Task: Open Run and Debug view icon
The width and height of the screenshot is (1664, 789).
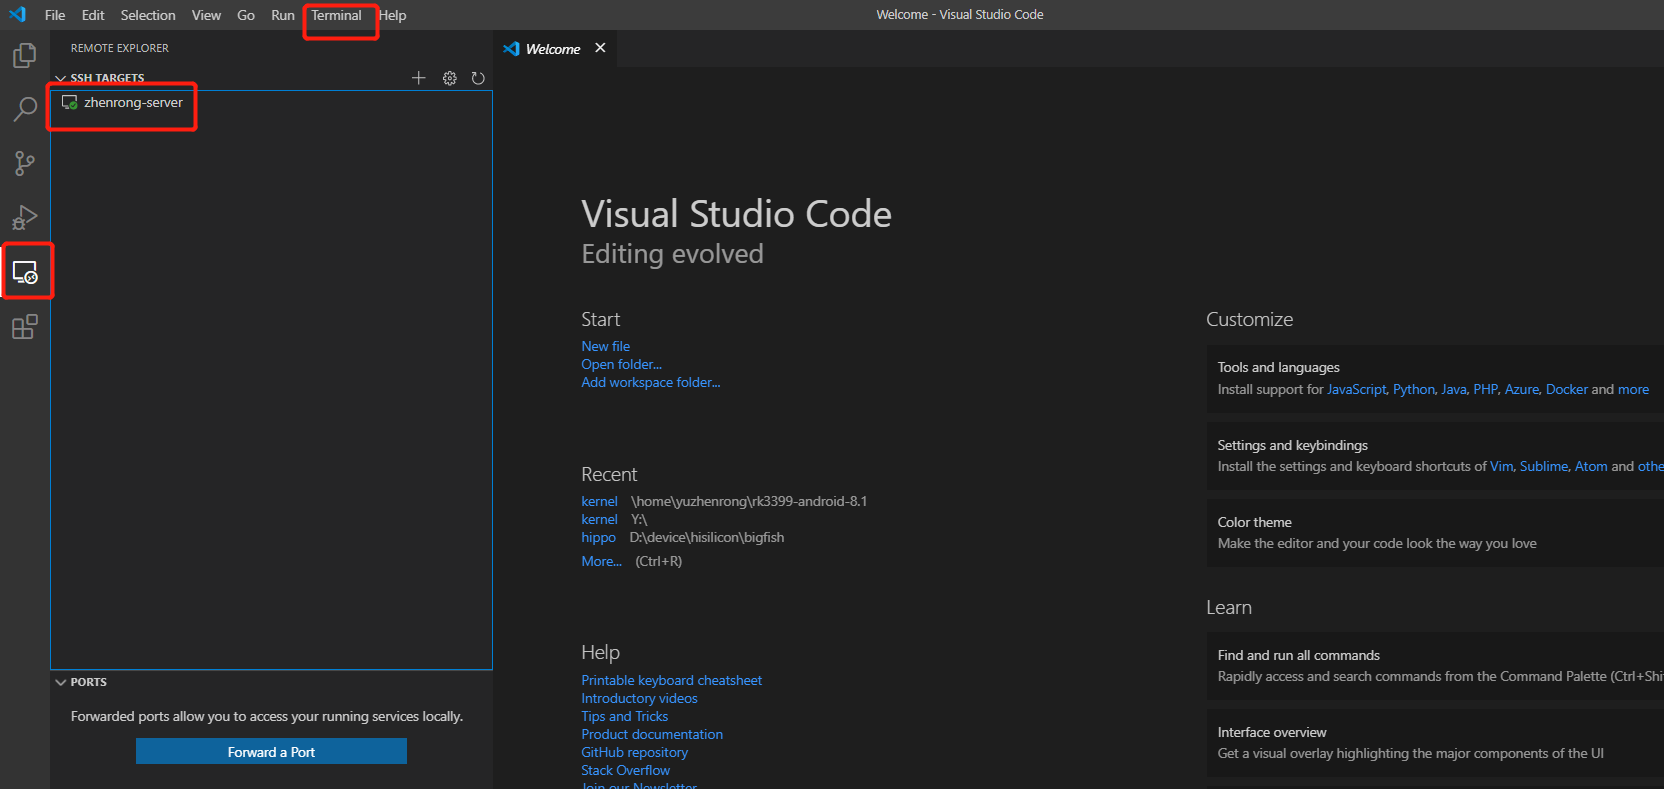Action: 25,217
